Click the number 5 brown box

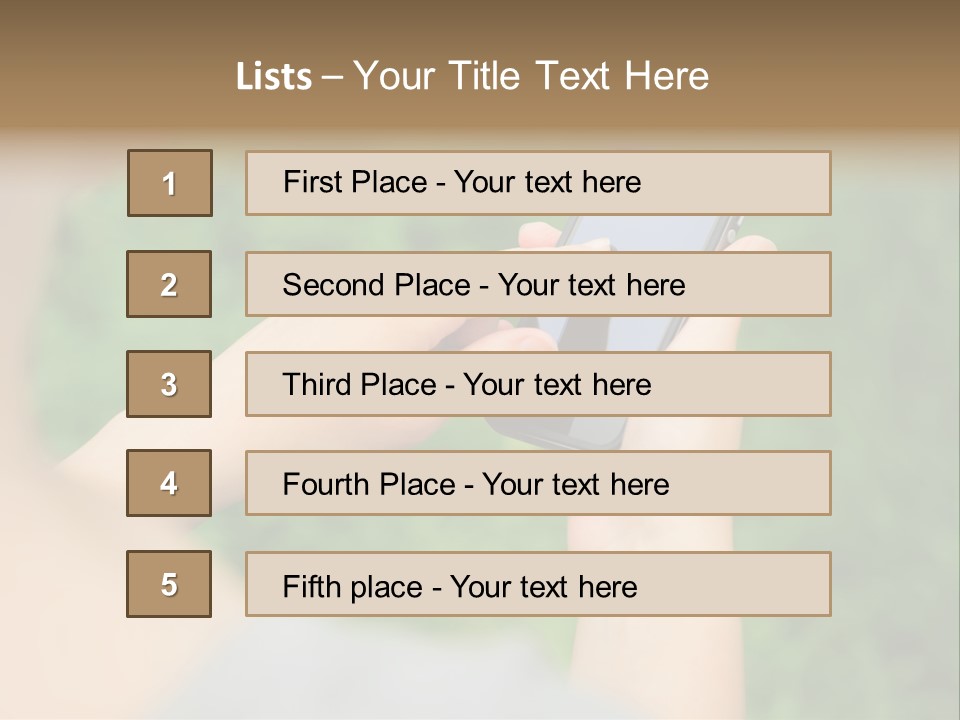click(169, 584)
